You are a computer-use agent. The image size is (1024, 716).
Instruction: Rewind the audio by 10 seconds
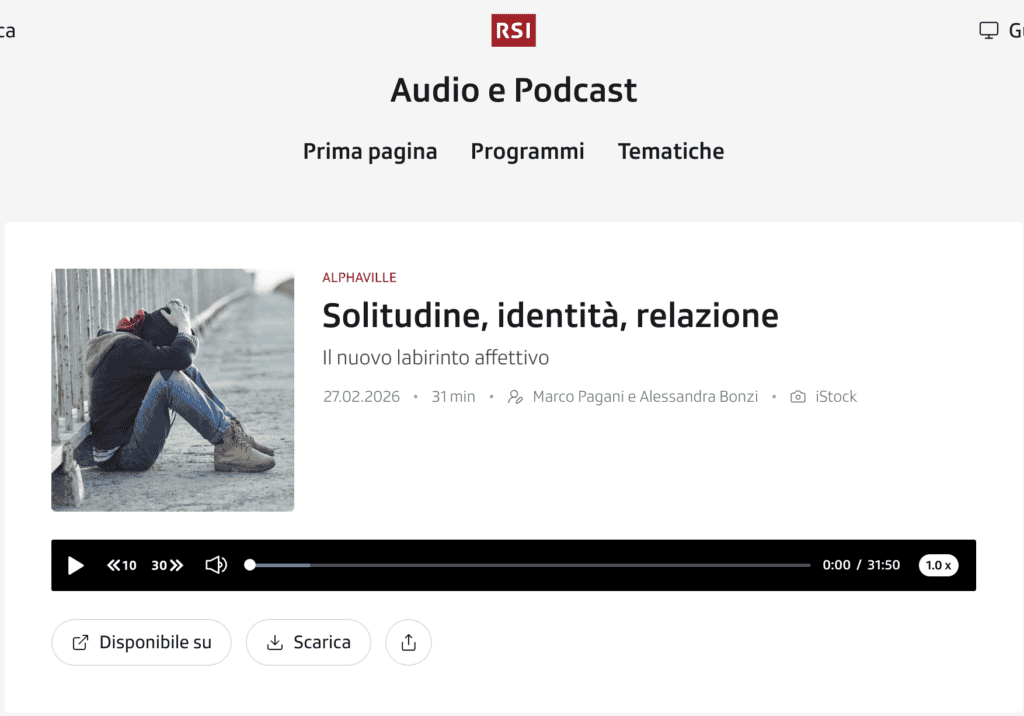[x=122, y=566]
